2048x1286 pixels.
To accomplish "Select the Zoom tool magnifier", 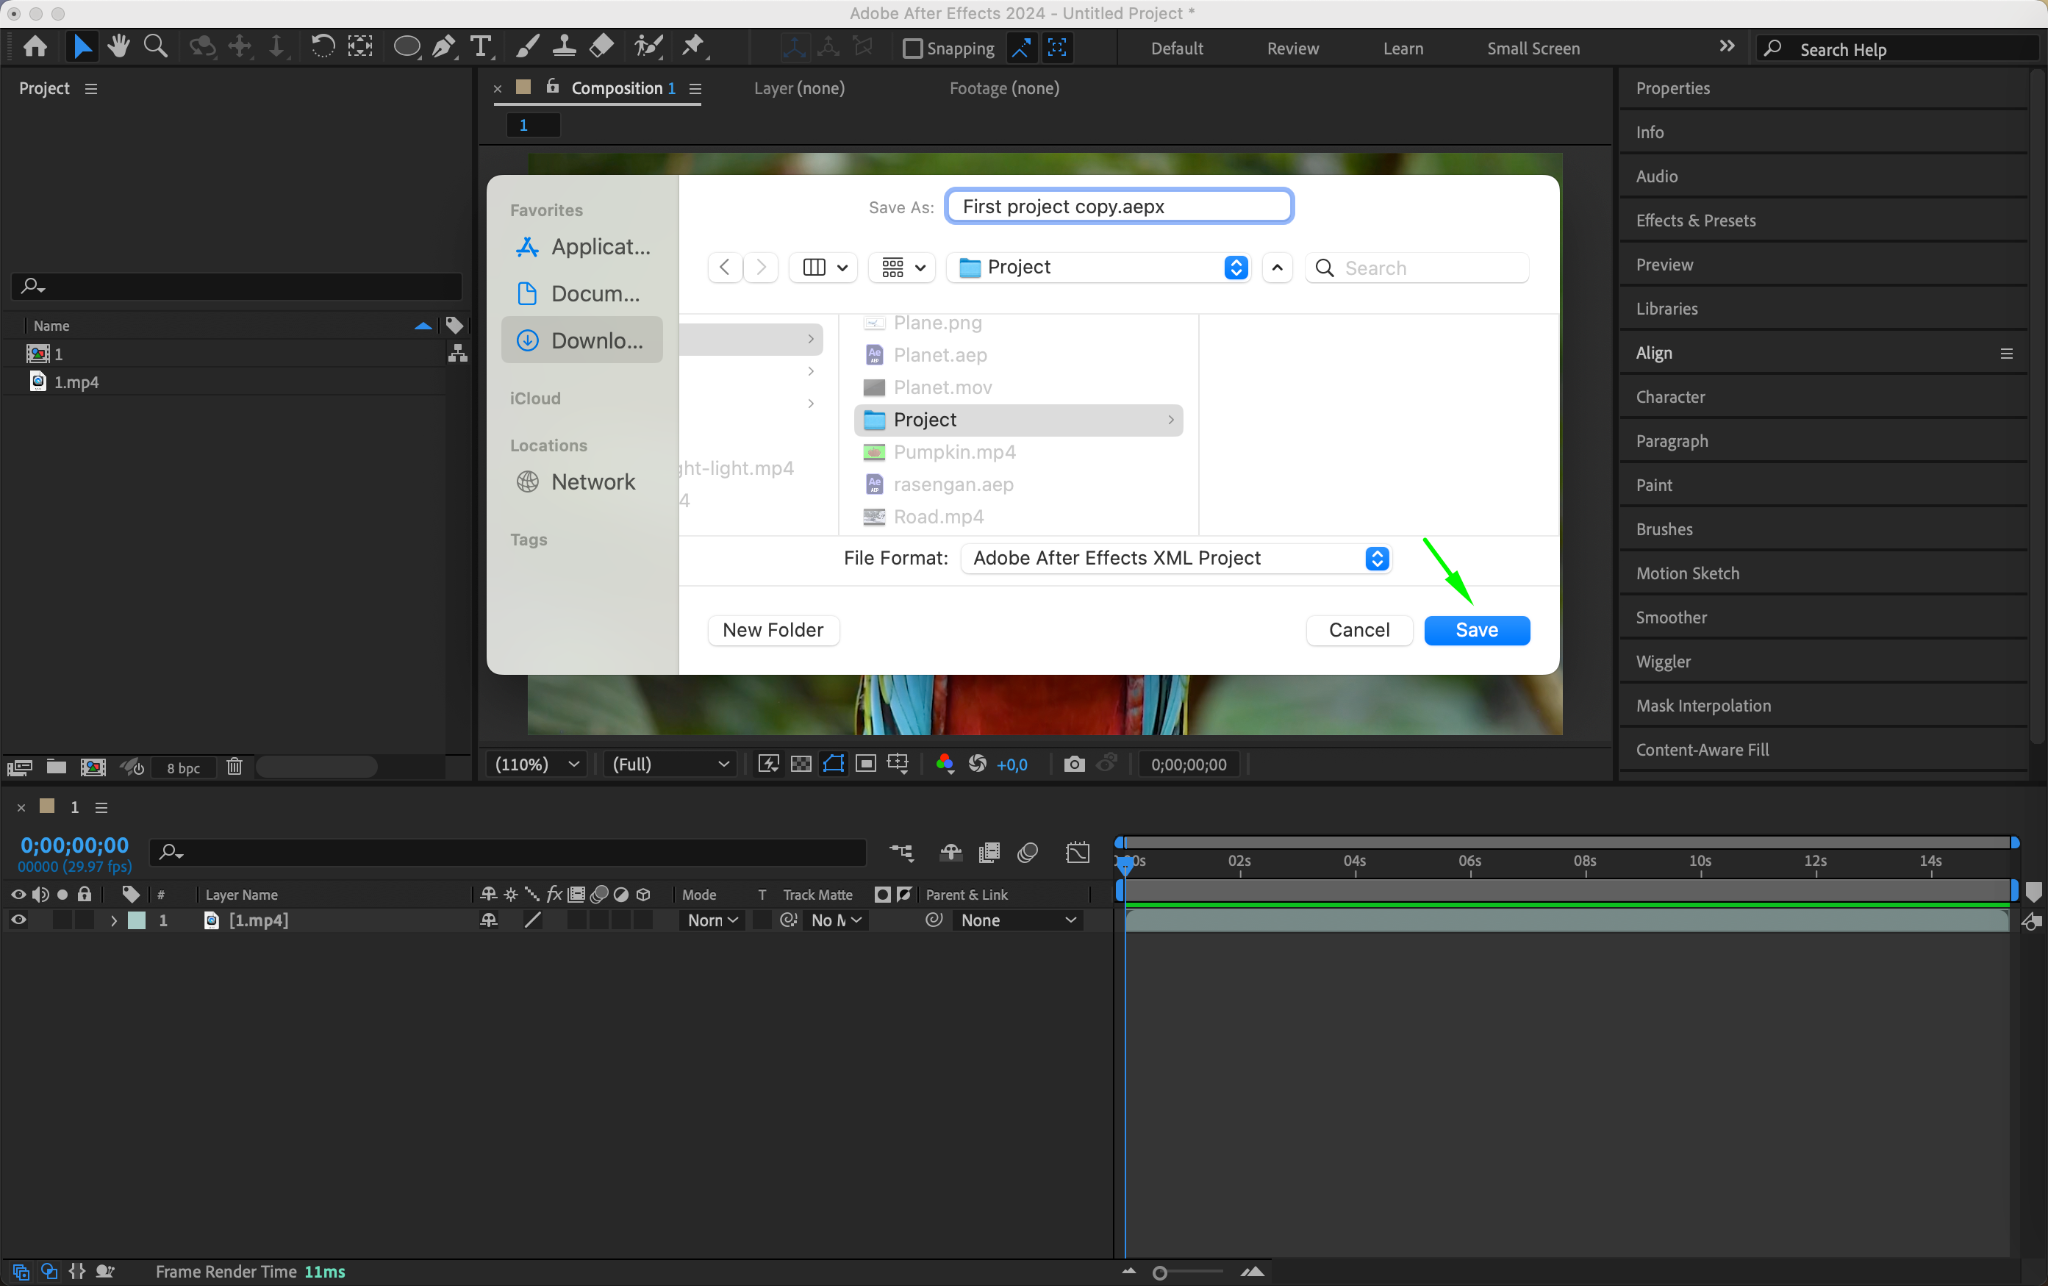I will (155, 46).
